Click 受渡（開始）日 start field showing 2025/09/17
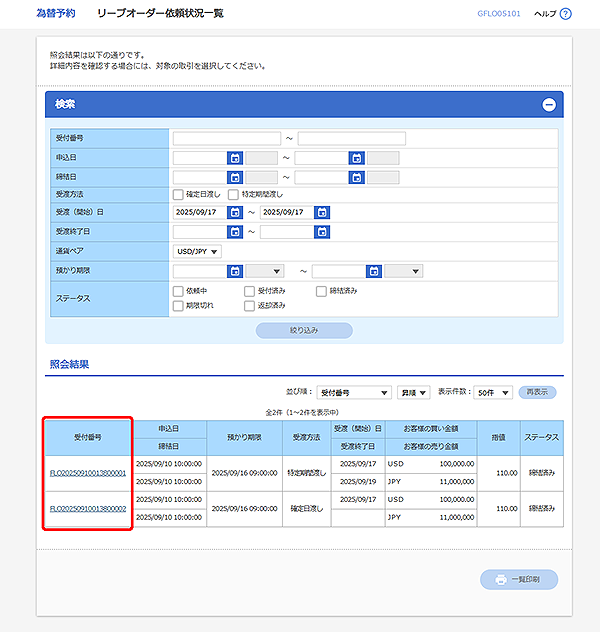Image resolution: width=600 pixels, height=632 pixels. (200, 212)
